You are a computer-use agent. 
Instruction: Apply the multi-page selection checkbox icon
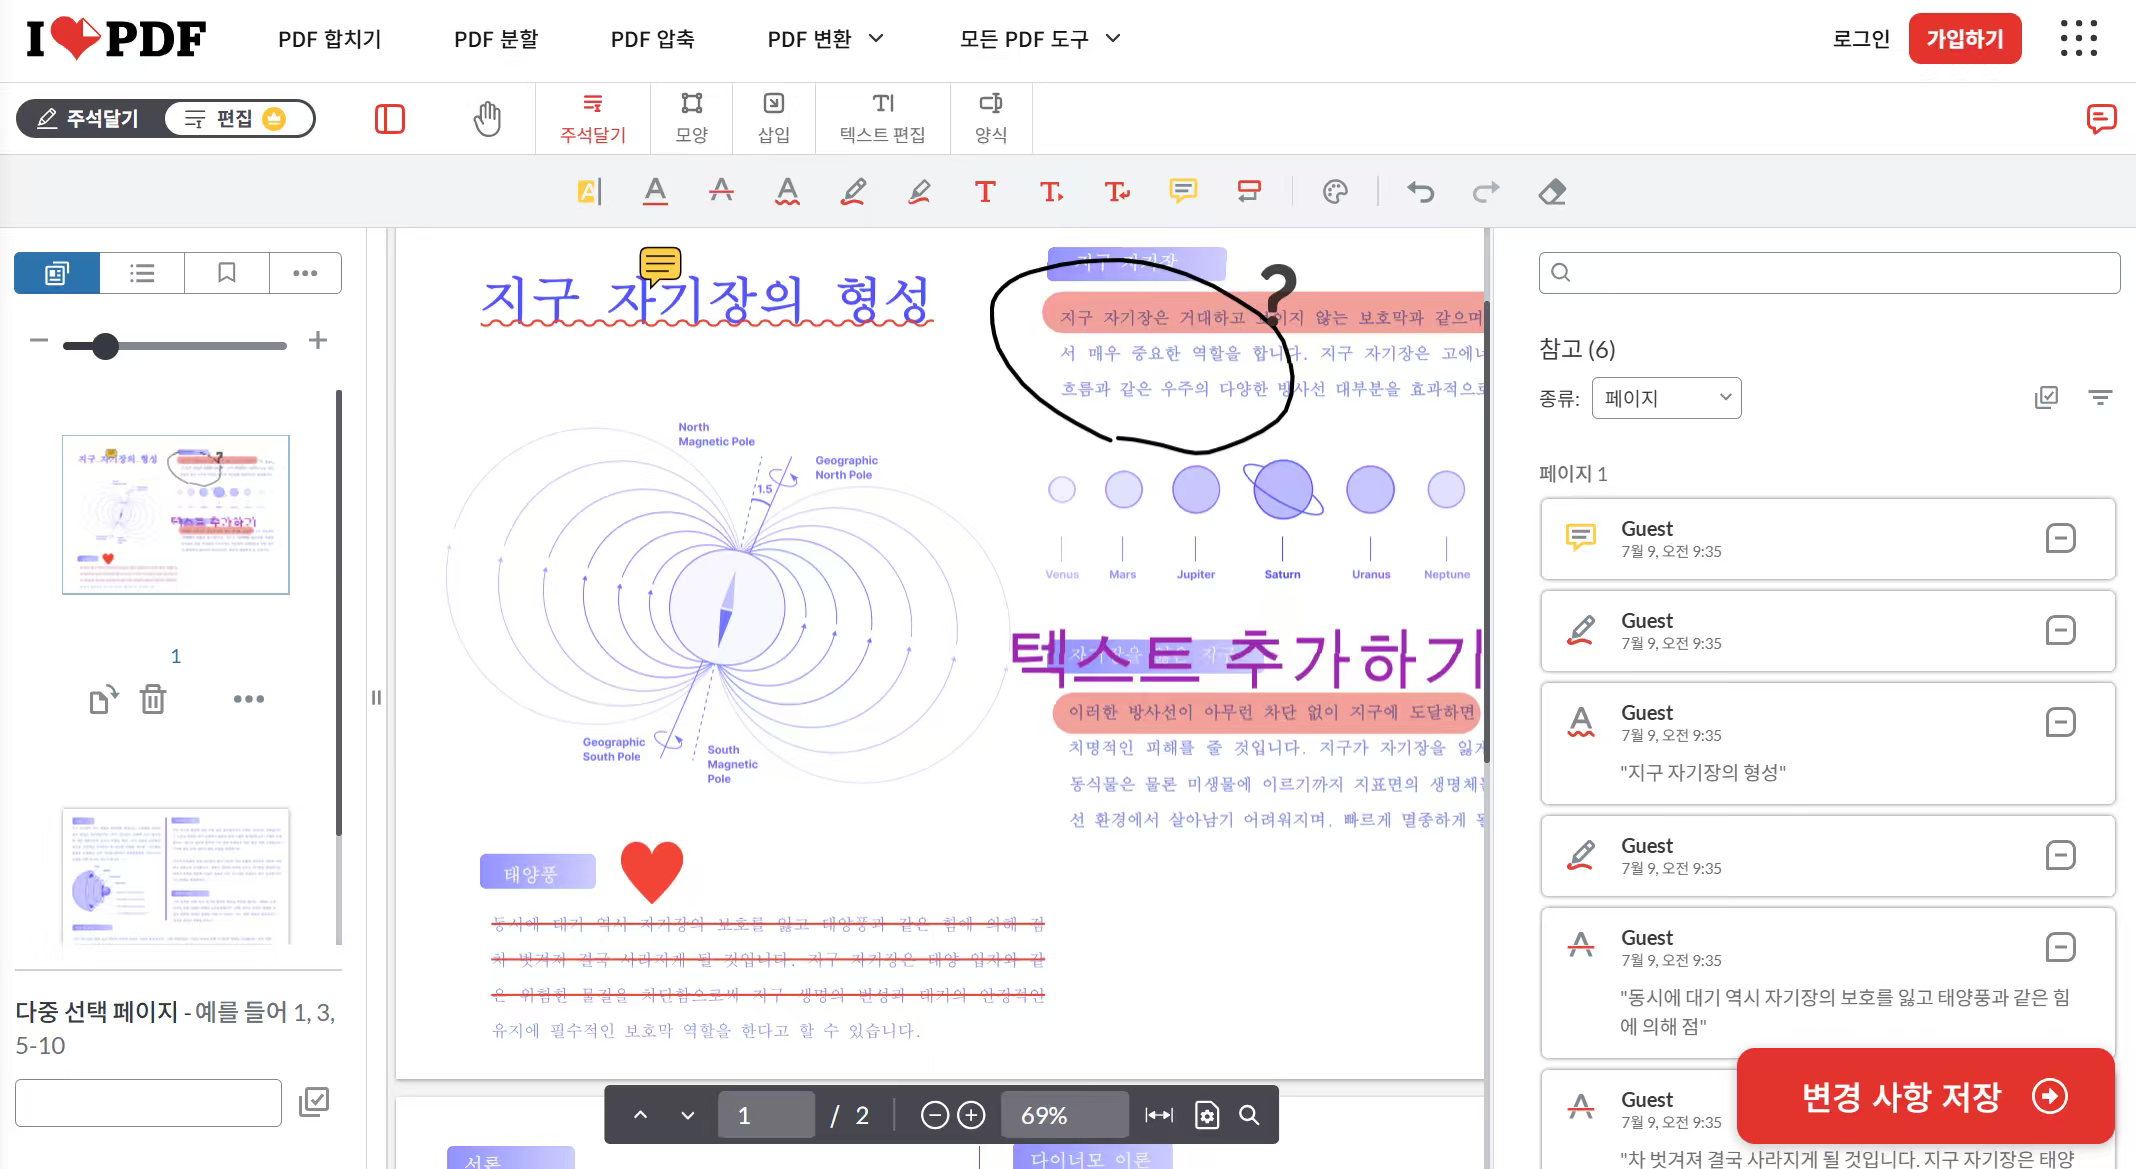(x=314, y=1102)
